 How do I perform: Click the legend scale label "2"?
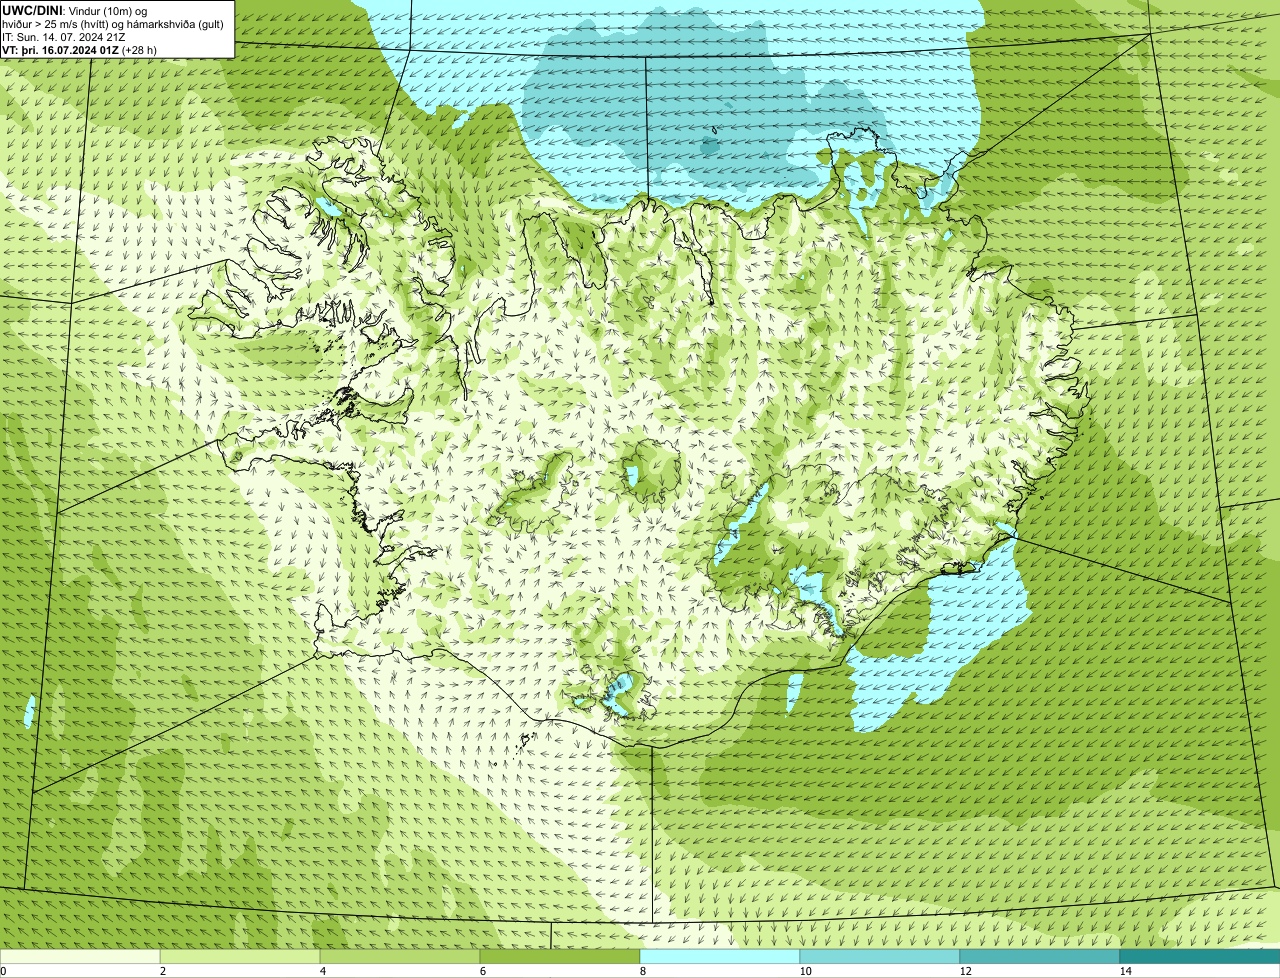coord(162,971)
